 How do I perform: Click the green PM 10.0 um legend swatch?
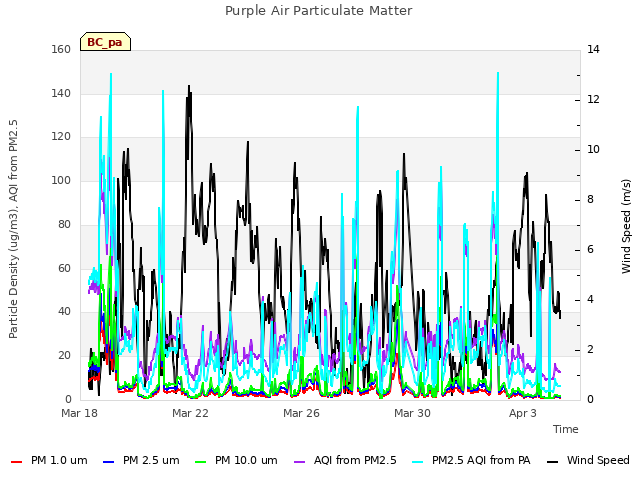coord(200,461)
